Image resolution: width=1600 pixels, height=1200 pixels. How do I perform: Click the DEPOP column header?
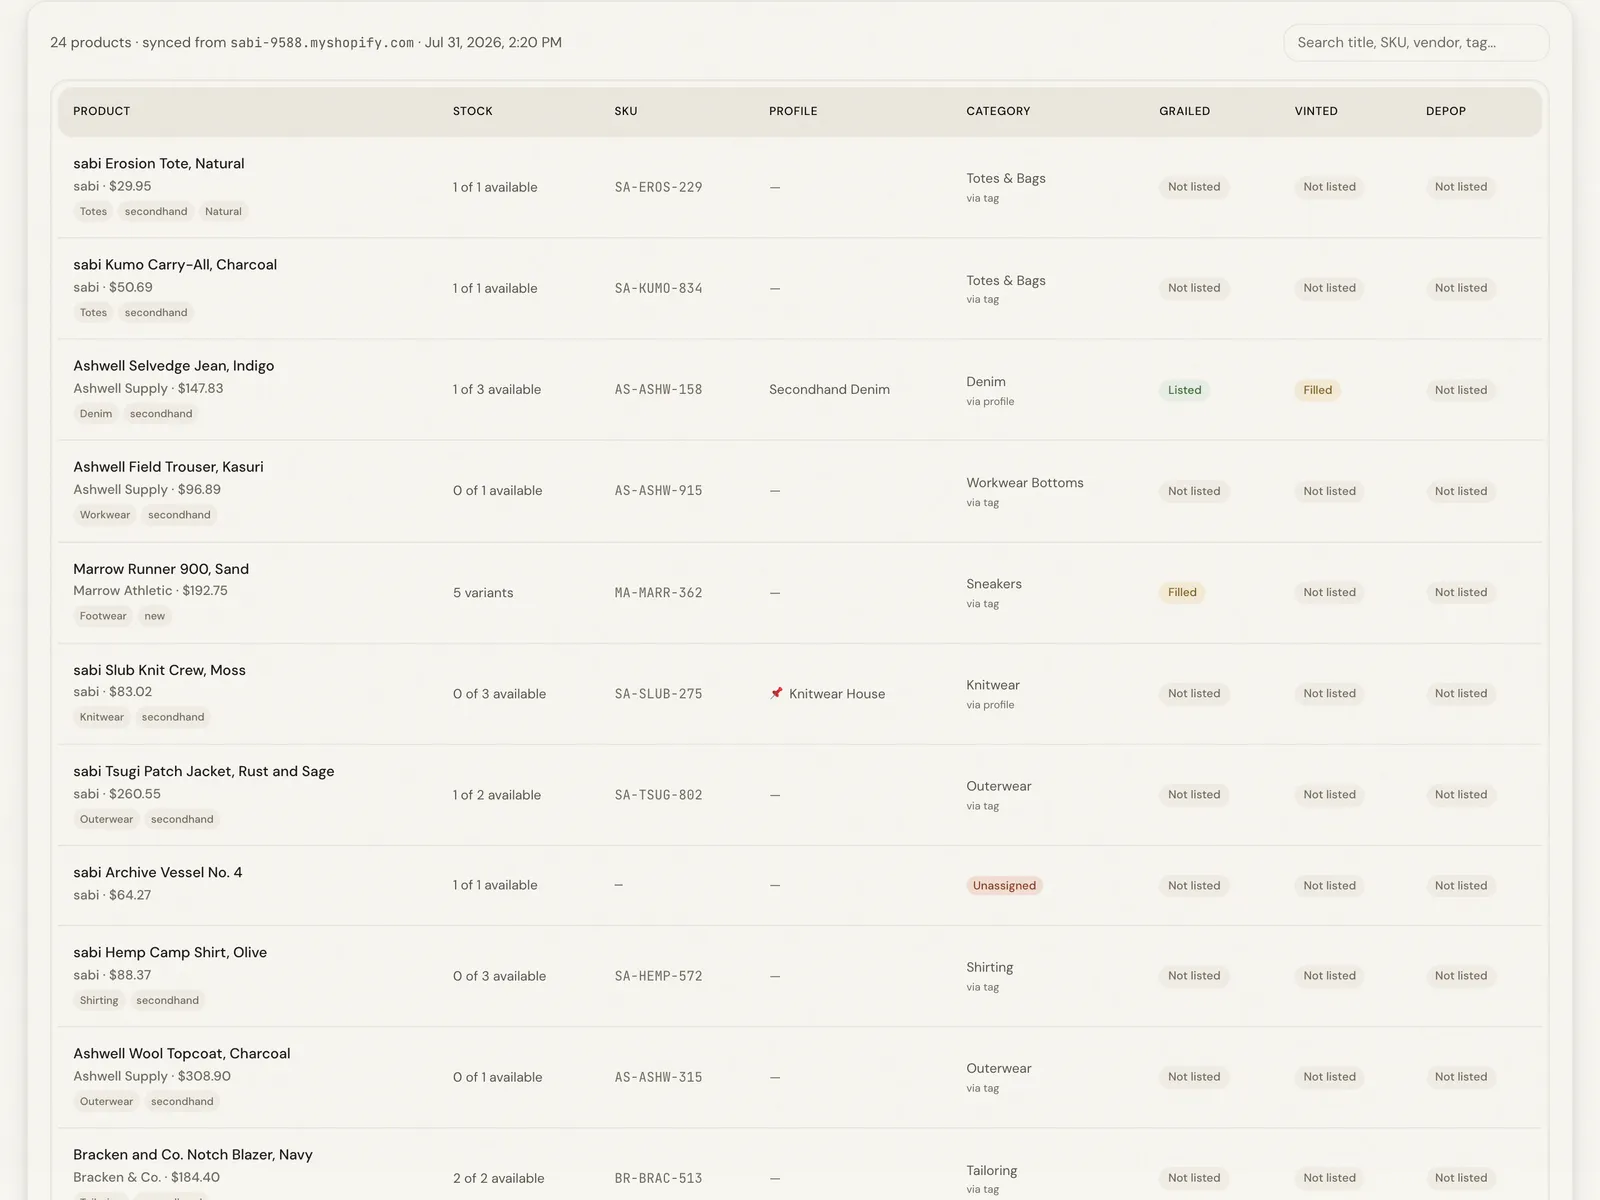[x=1446, y=111]
